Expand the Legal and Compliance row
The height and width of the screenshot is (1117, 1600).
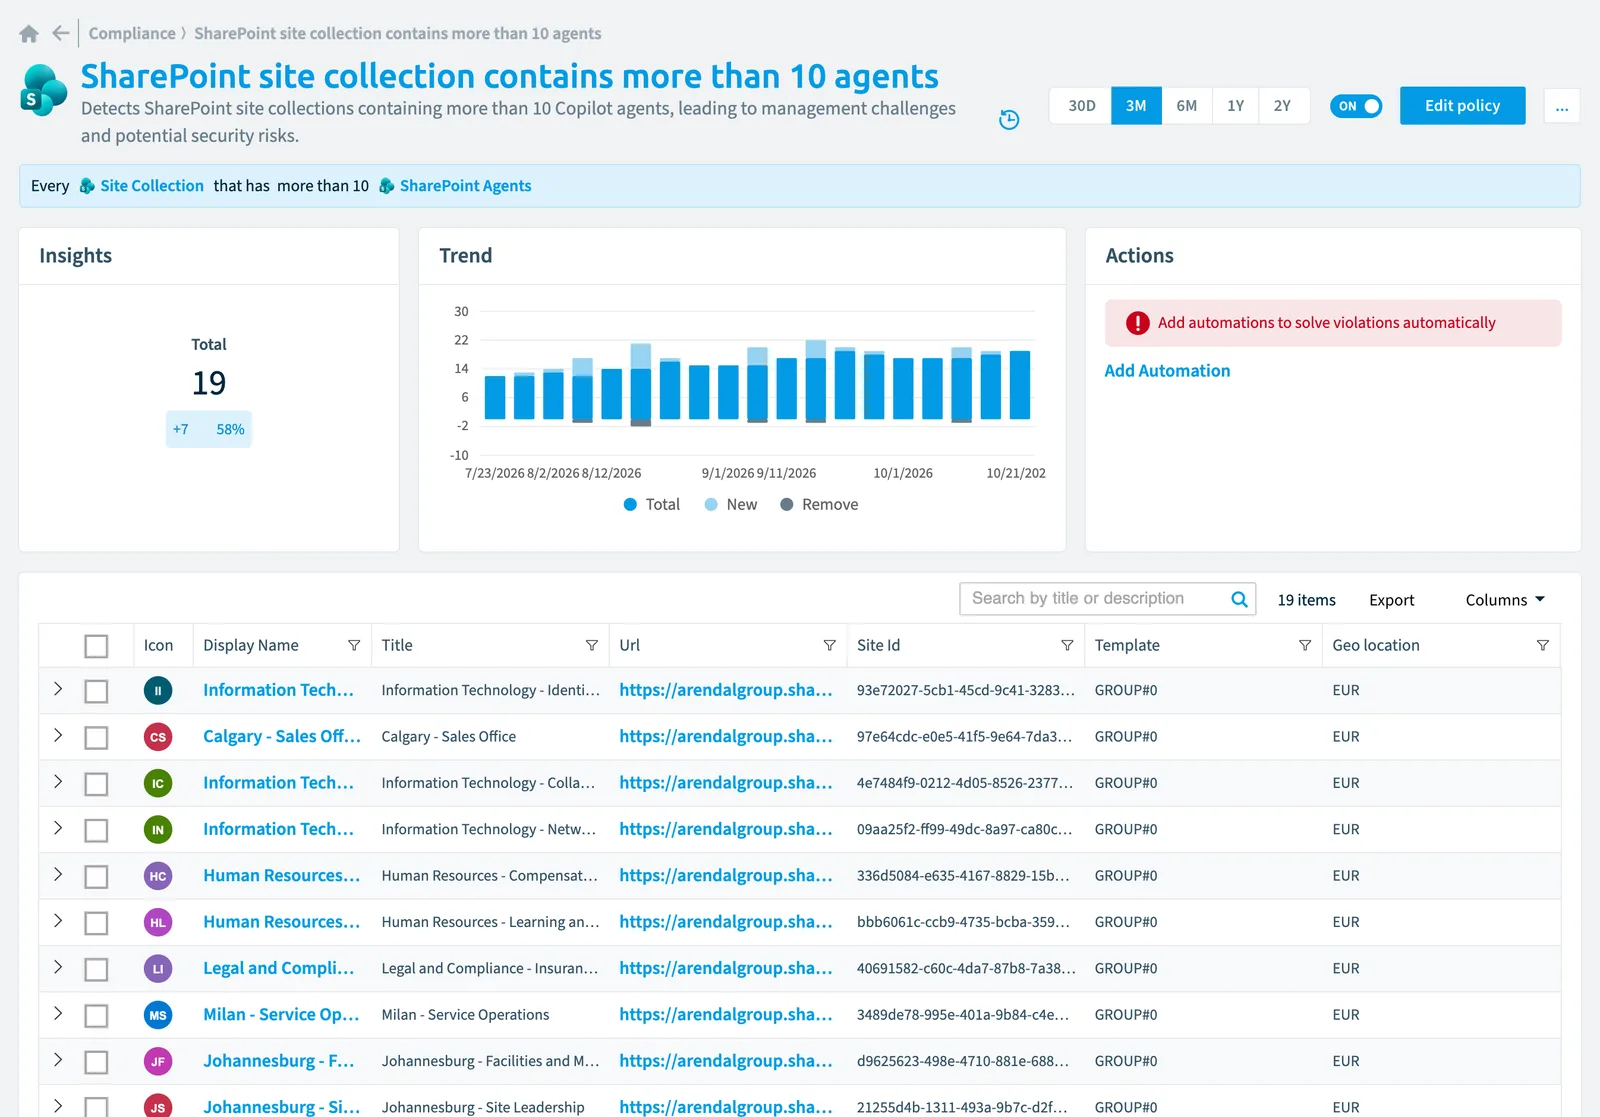(x=58, y=967)
